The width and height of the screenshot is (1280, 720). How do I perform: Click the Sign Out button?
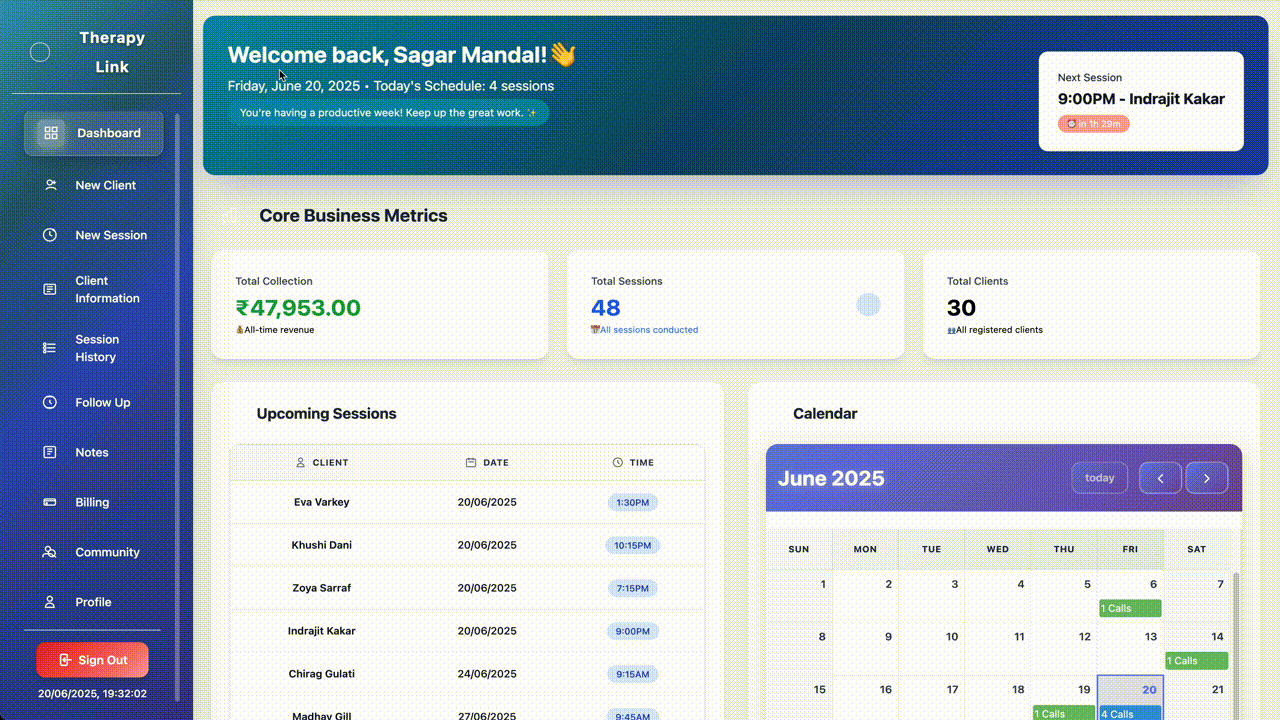click(92, 660)
